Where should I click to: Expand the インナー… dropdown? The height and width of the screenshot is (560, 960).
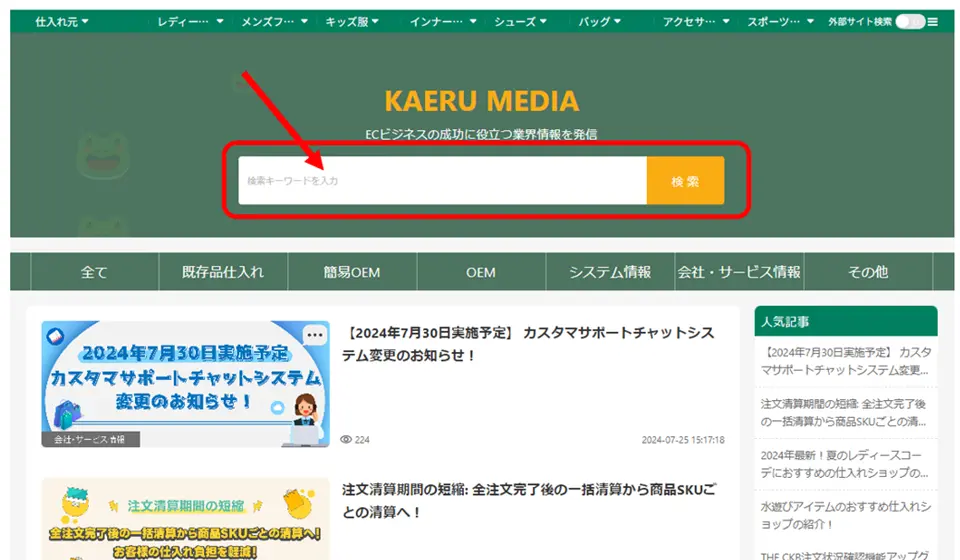tap(443, 22)
